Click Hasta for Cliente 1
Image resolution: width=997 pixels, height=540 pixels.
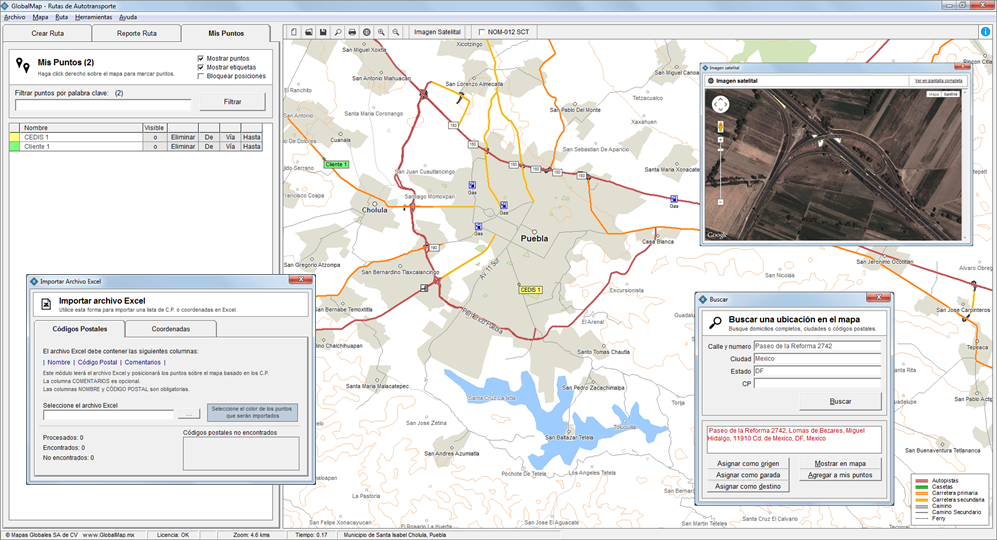click(252, 147)
